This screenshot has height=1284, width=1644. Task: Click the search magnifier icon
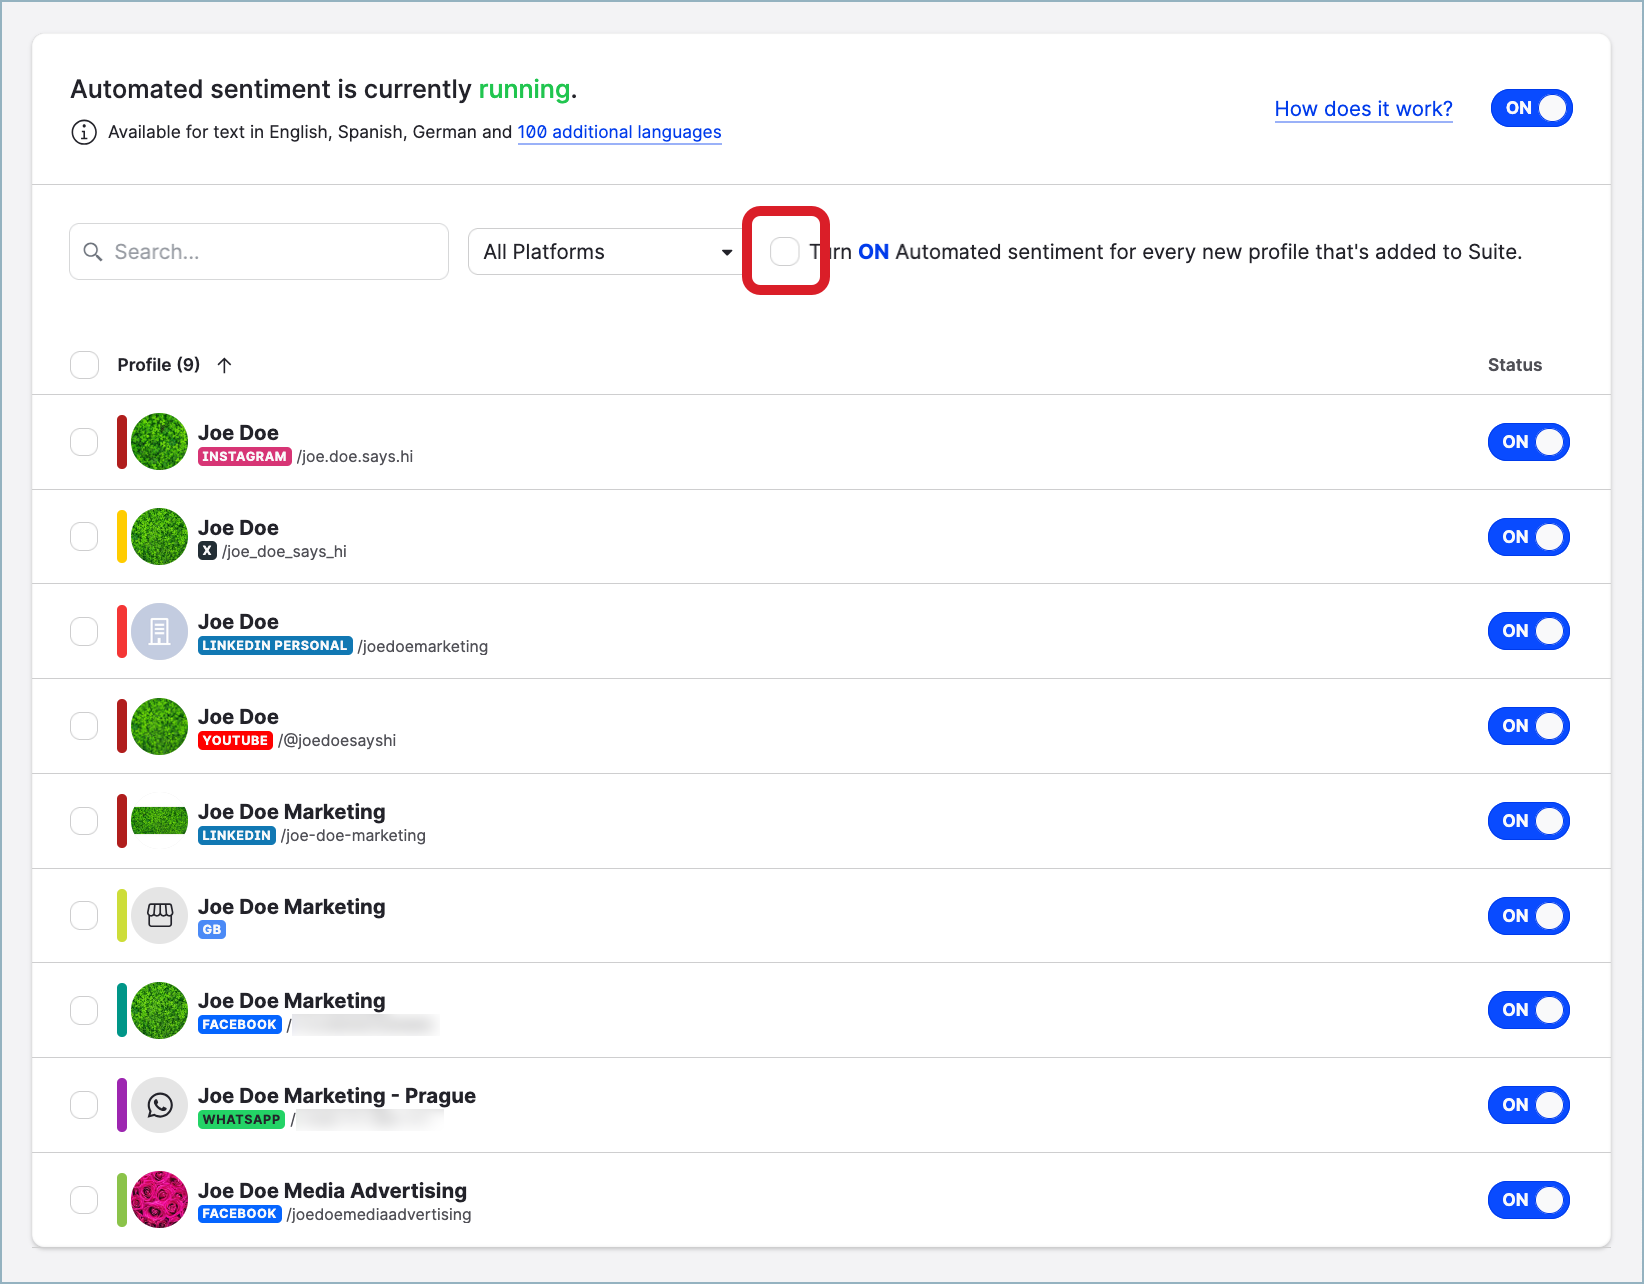[93, 251]
